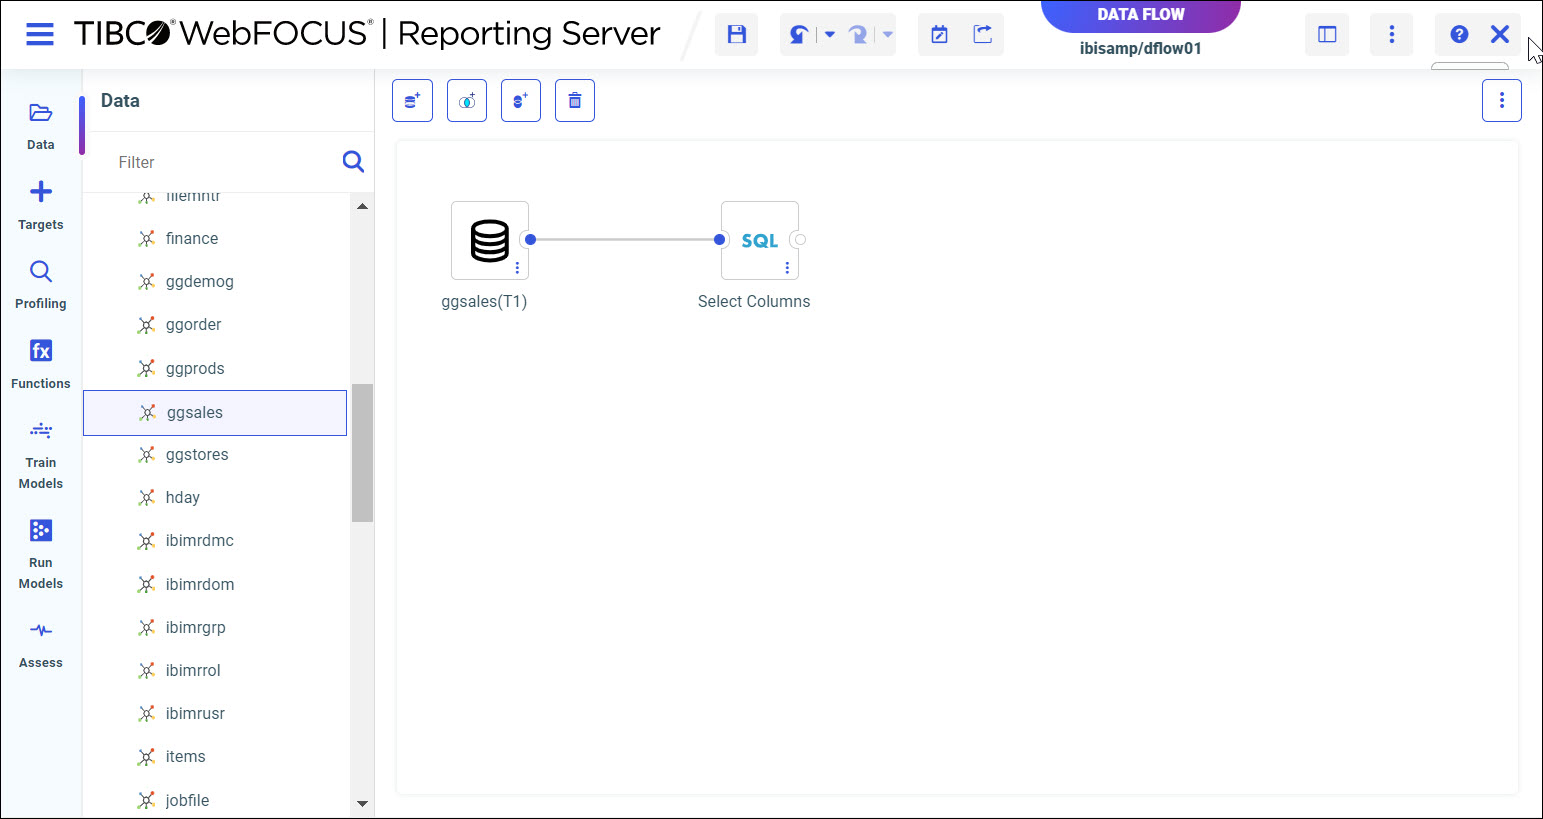
Task: Open the header more options menu
Action: [x=1391, y=35]
